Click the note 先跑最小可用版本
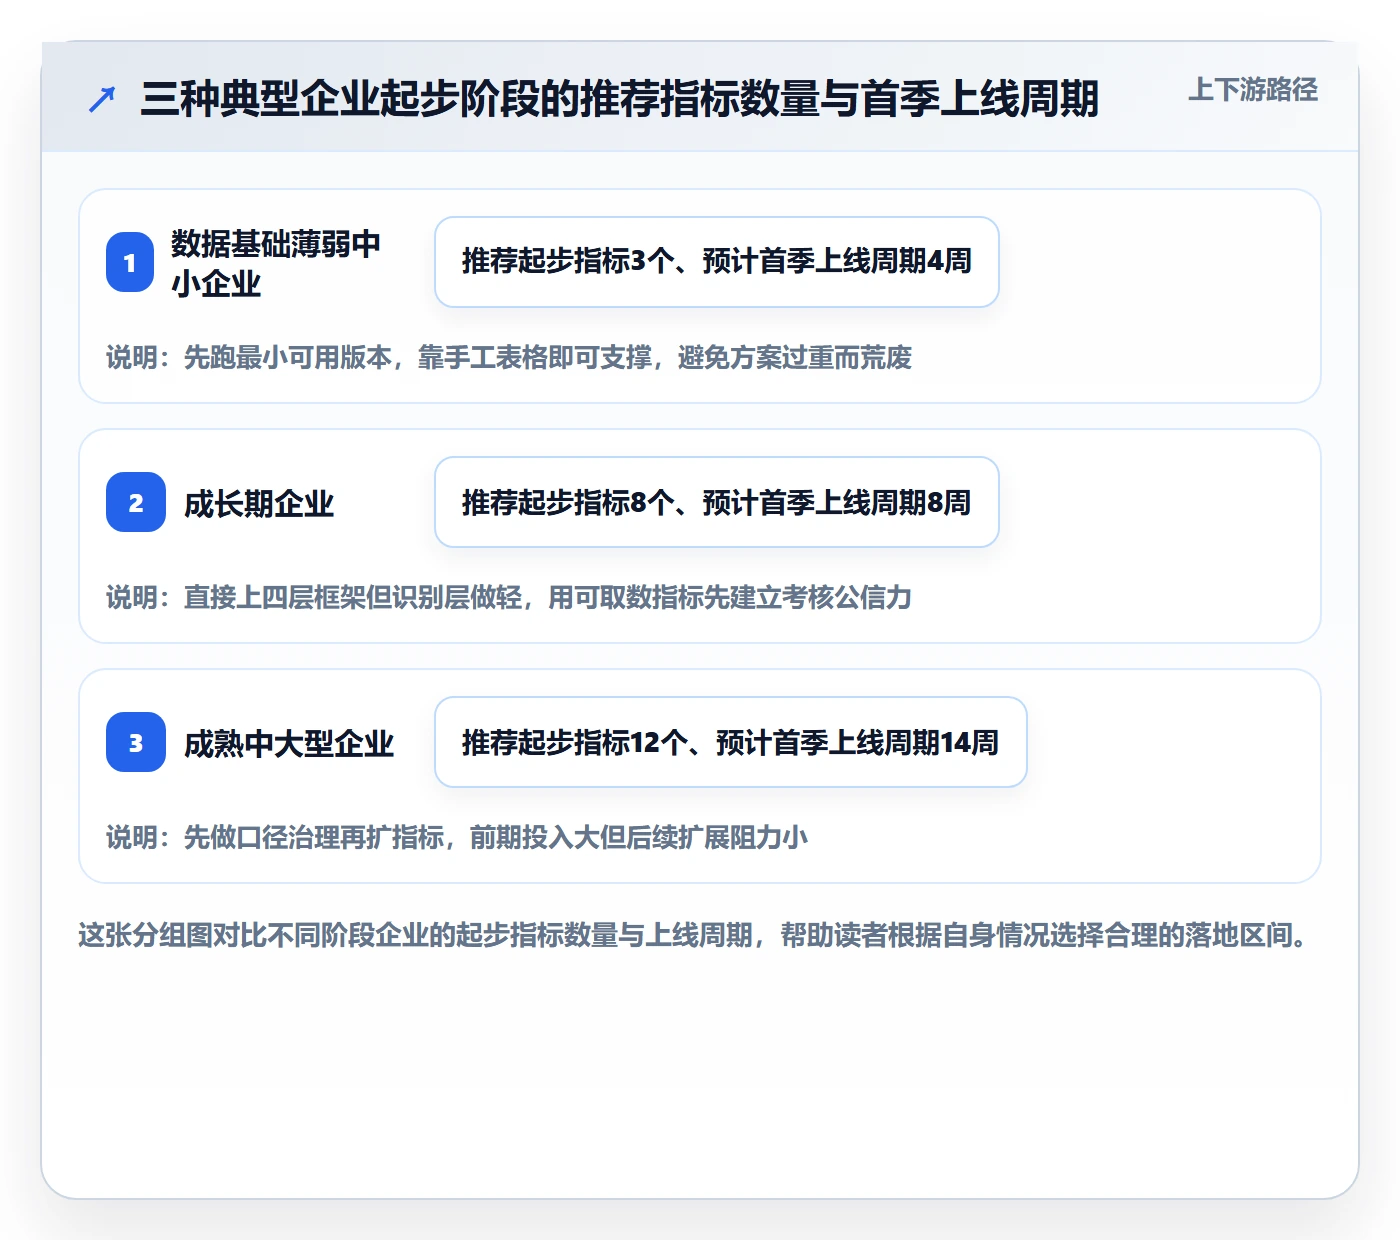 (x=509, y=357)
